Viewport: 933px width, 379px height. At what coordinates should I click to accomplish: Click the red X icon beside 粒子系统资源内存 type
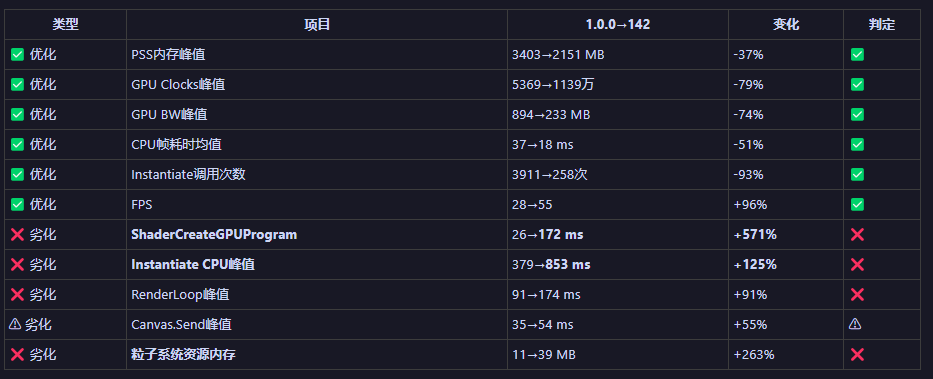[17, 355]
